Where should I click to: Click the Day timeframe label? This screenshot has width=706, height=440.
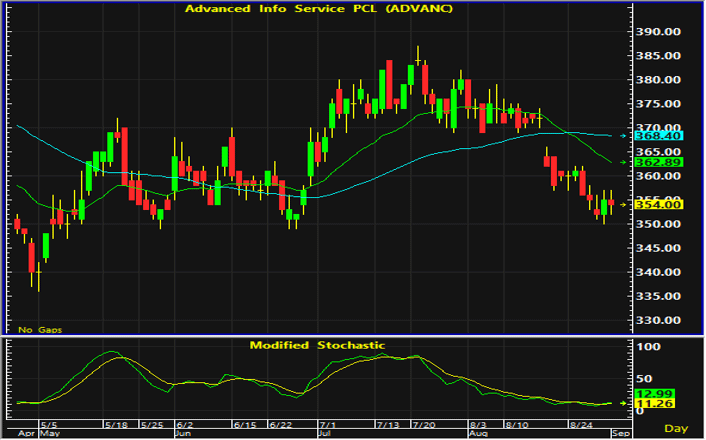(x=676, y=428)
